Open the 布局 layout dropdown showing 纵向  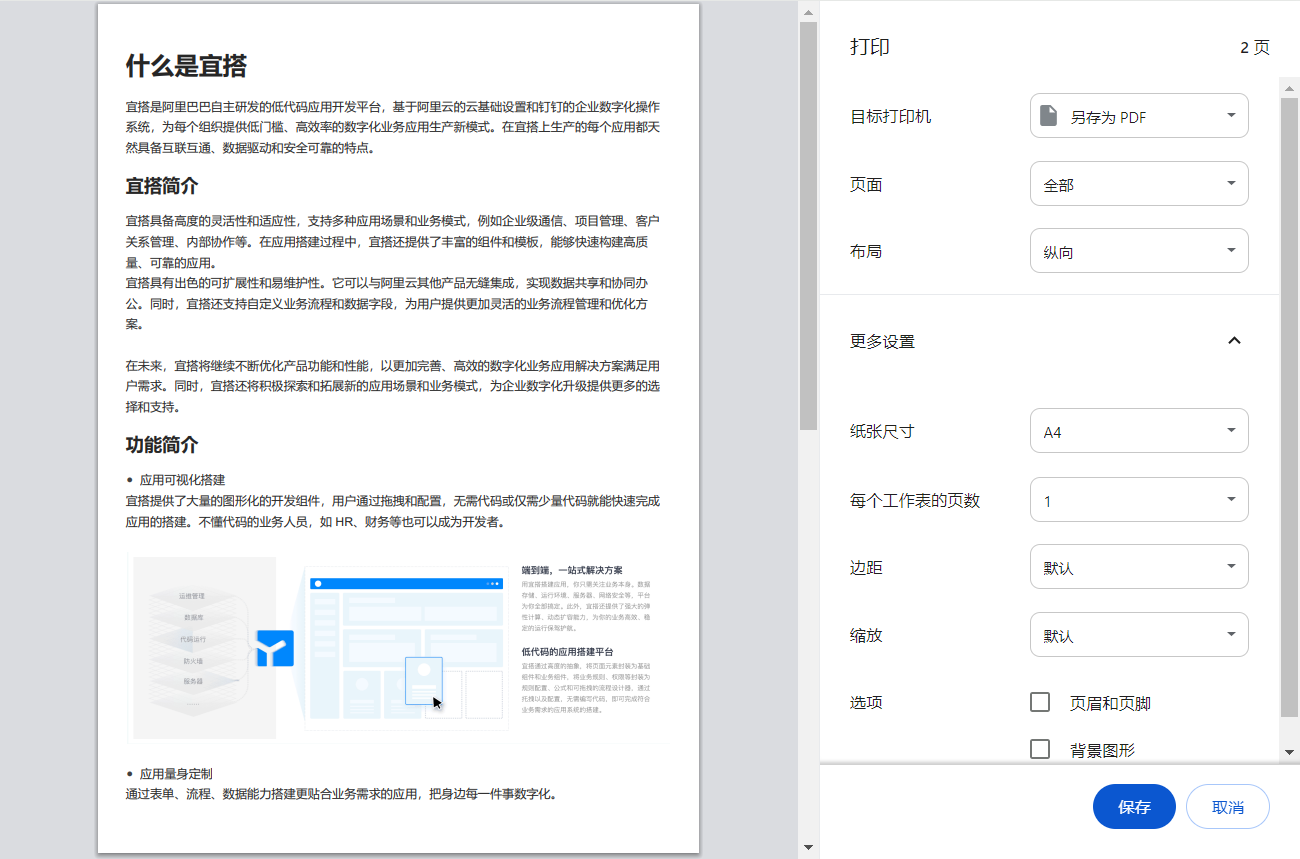pyautogui.click(x=1139, y=251)
